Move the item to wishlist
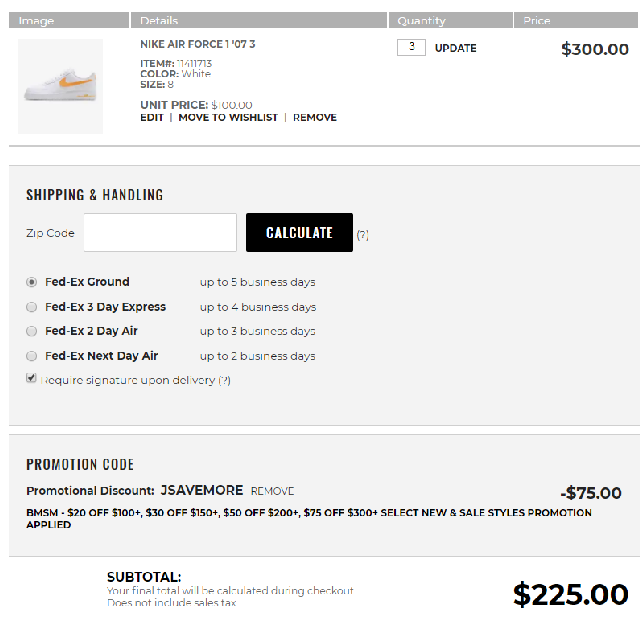The width and height of the screenshot is (642, 621). click(228, 118)
